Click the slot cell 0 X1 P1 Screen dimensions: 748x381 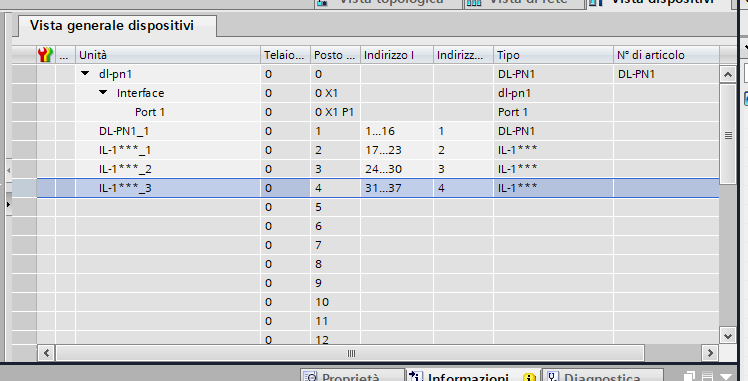(335, 112)
